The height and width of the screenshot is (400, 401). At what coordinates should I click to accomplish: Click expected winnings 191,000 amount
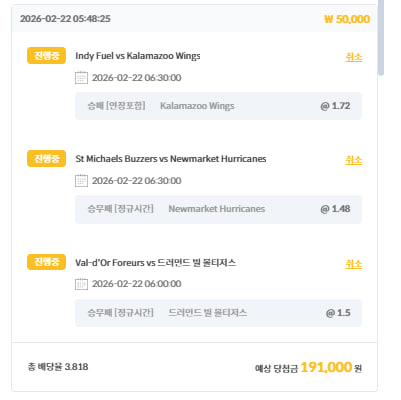pyautogui.click(x=326, y=367)
